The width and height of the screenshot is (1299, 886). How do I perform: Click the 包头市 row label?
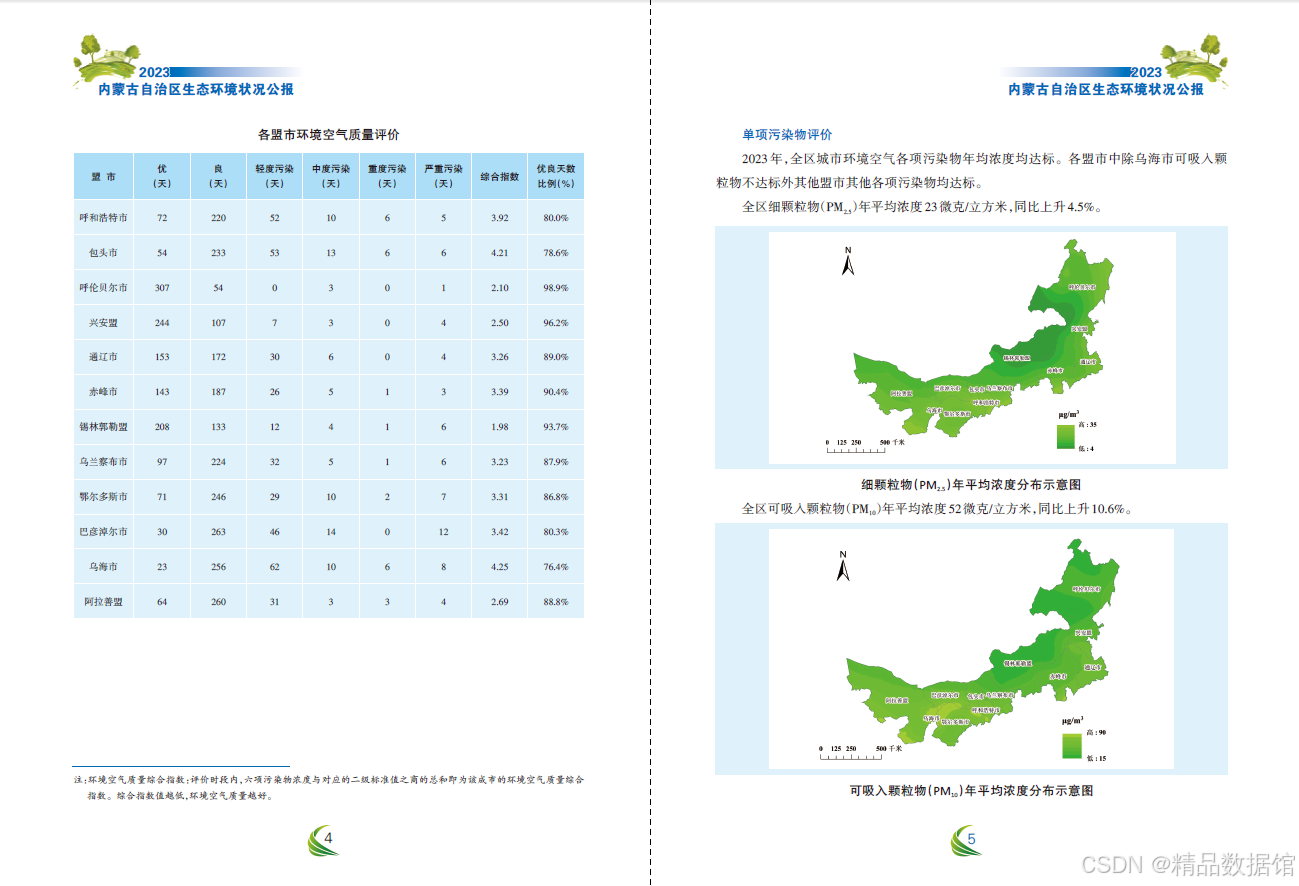[x=103, y=253]
